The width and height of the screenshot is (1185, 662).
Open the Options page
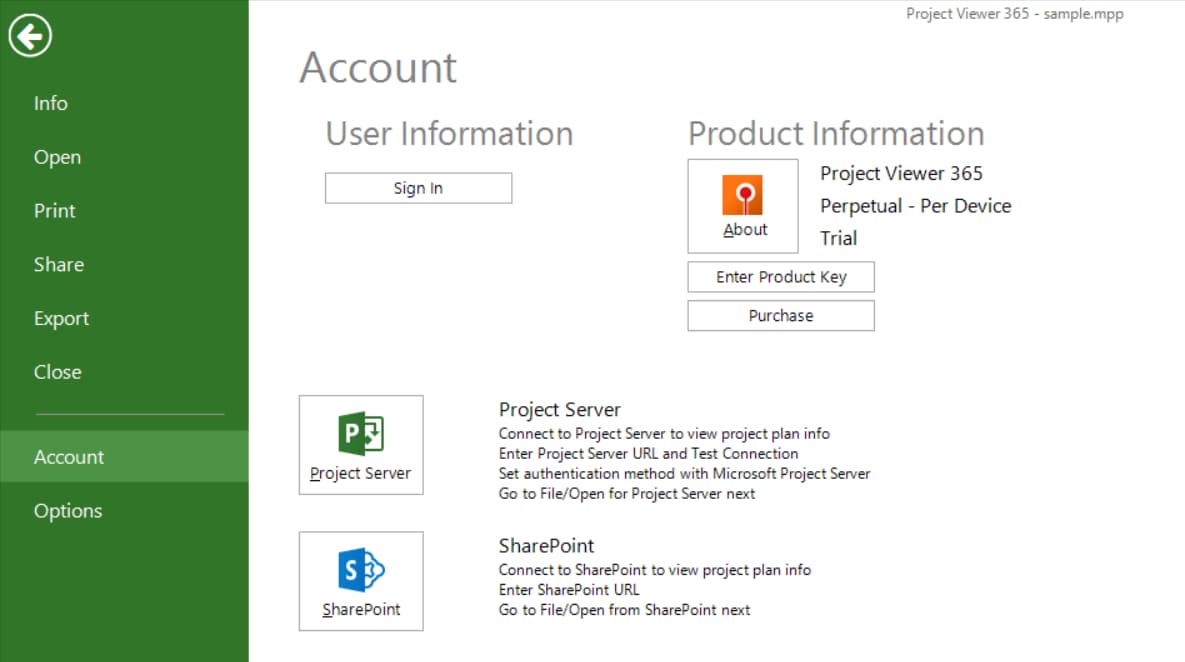(68, 511)
